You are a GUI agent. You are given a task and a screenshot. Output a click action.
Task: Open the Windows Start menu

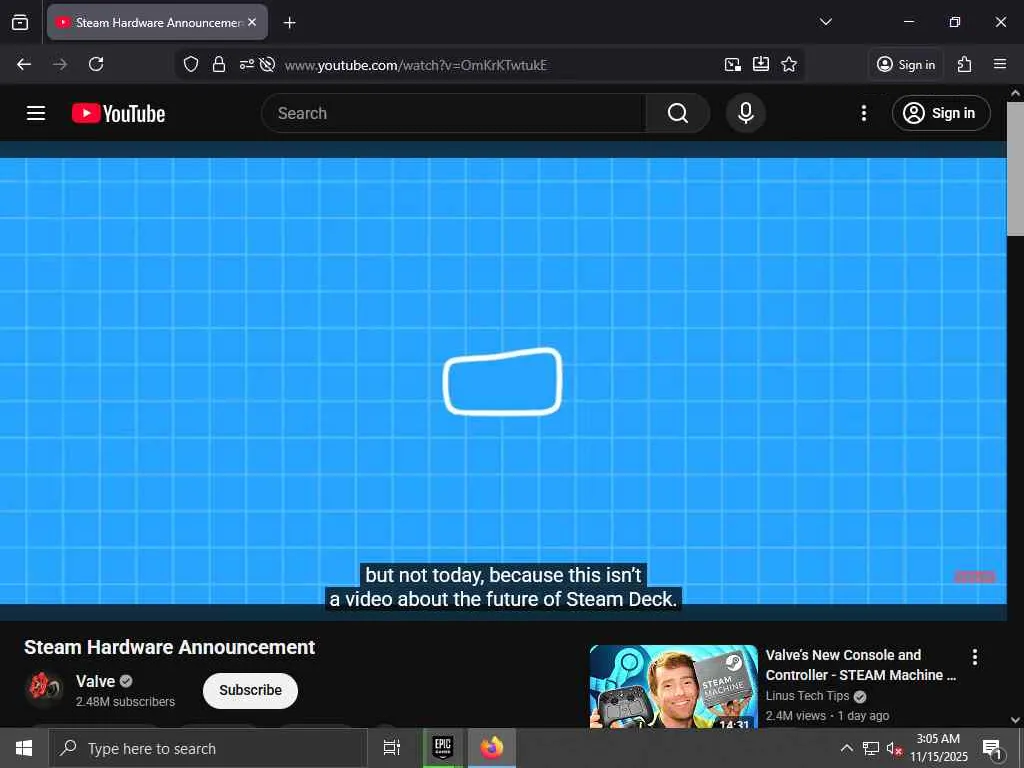24,748
